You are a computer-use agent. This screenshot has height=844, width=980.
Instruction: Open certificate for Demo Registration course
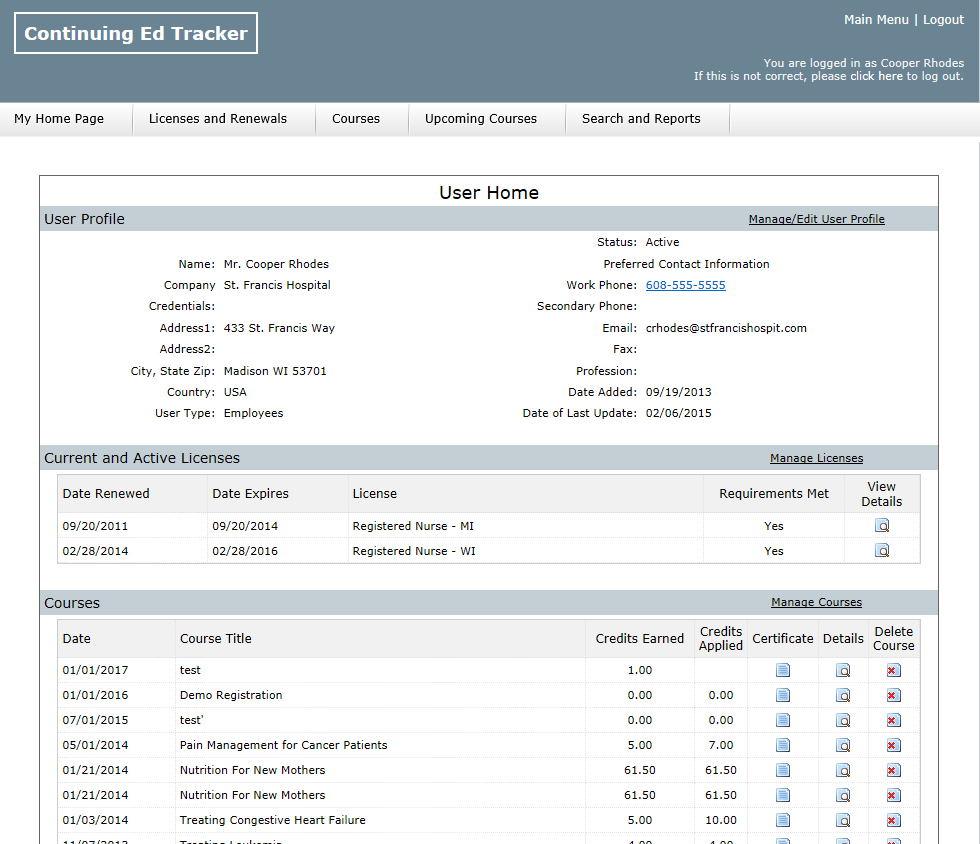[783, 695]
